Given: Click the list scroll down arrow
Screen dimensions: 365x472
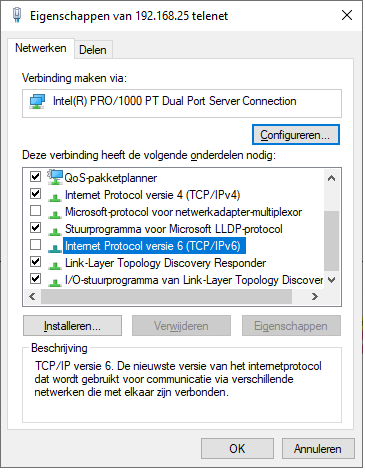Looking at the screenshot, I should point(331,280).
